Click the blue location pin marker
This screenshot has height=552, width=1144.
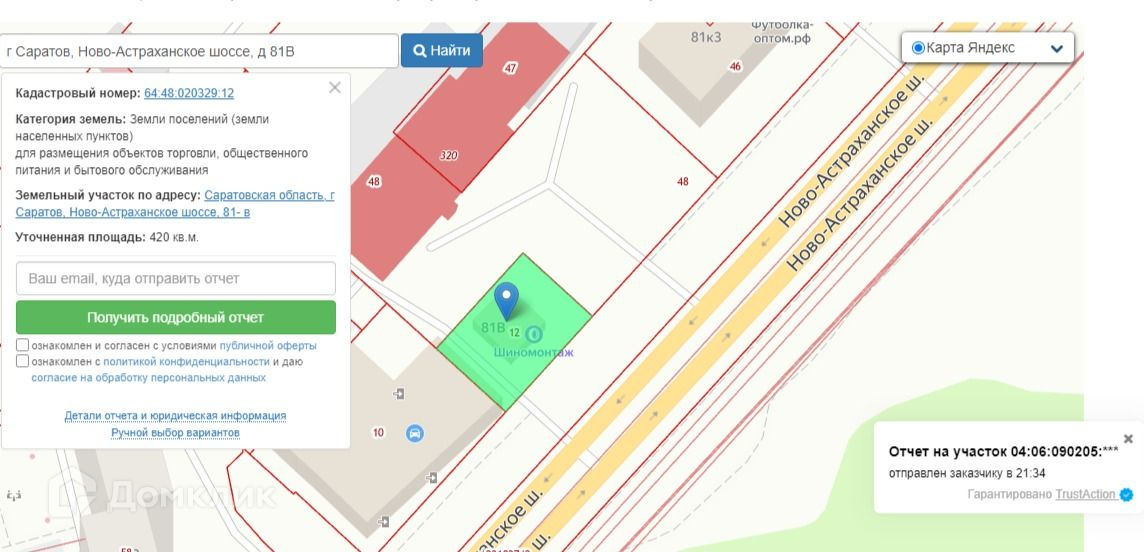[506, 300]
